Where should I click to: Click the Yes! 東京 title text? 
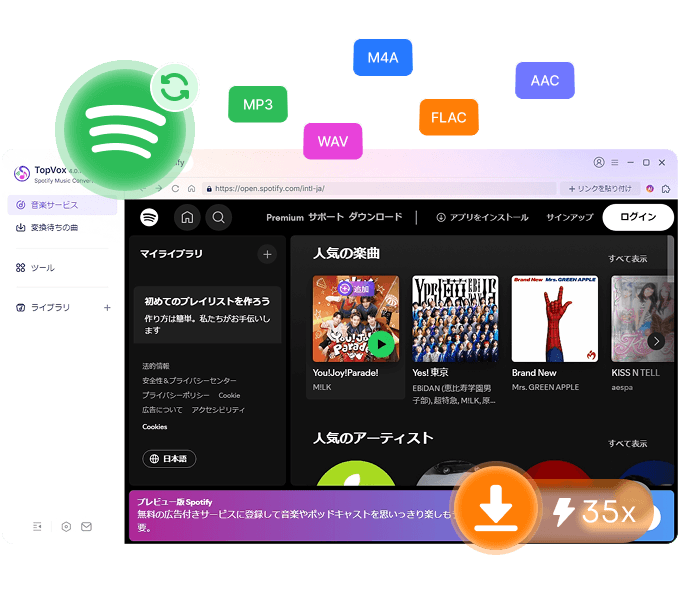pos(430,372)
